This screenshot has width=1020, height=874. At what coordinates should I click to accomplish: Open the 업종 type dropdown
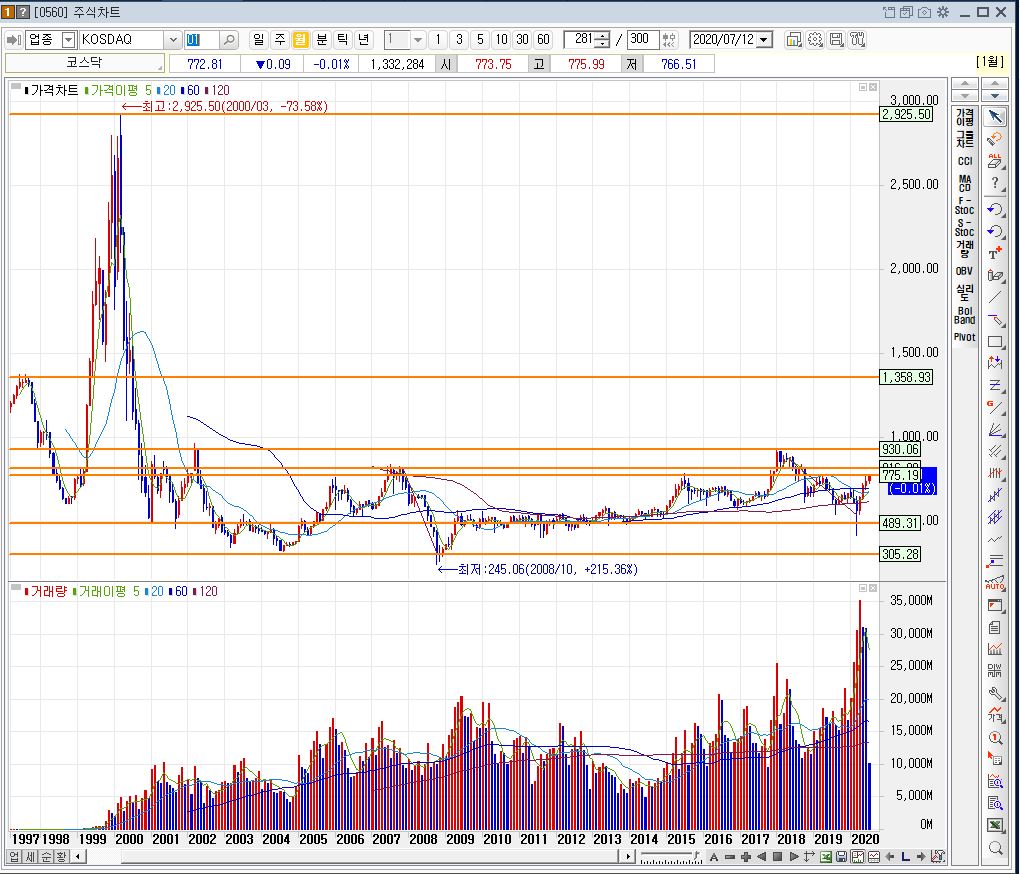[x=68, y=40]
